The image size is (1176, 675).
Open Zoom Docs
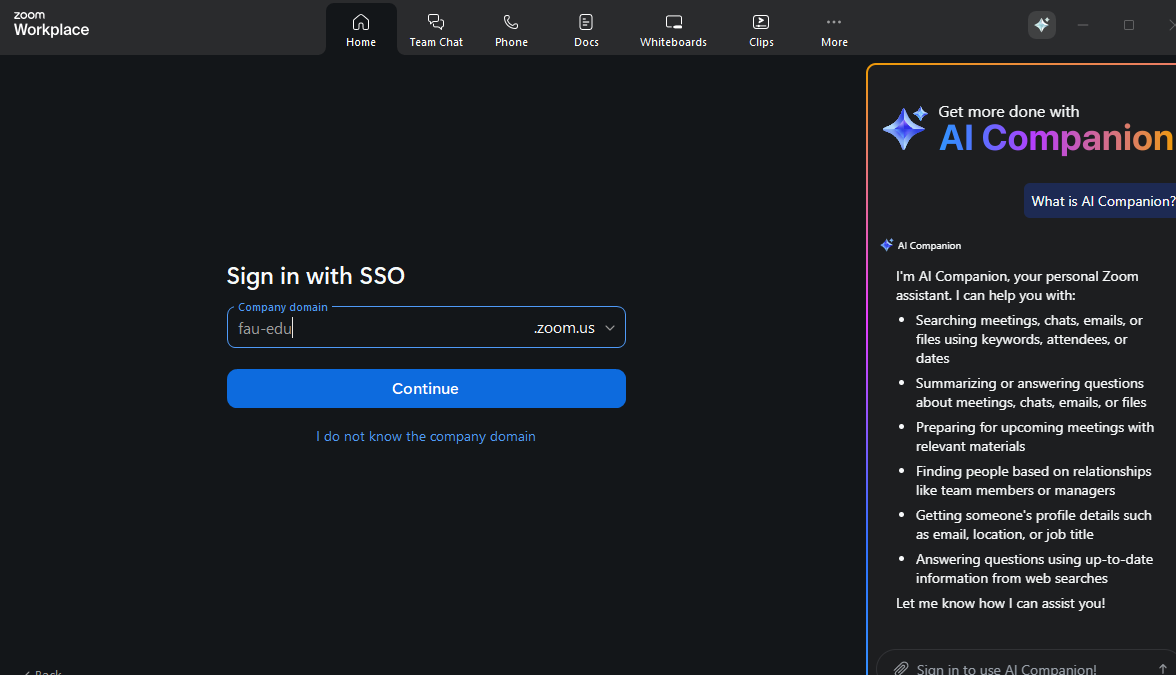[x=586, y=28]
